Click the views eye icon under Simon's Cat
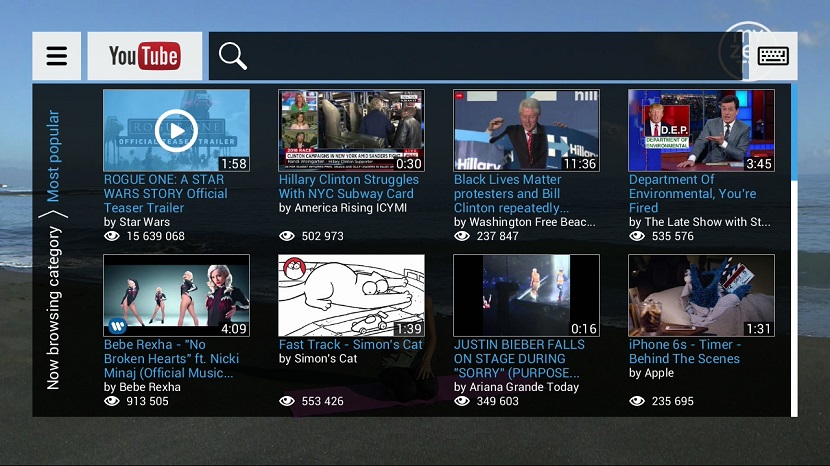This screenshot has width=830, height=466. tap(287, 401)
